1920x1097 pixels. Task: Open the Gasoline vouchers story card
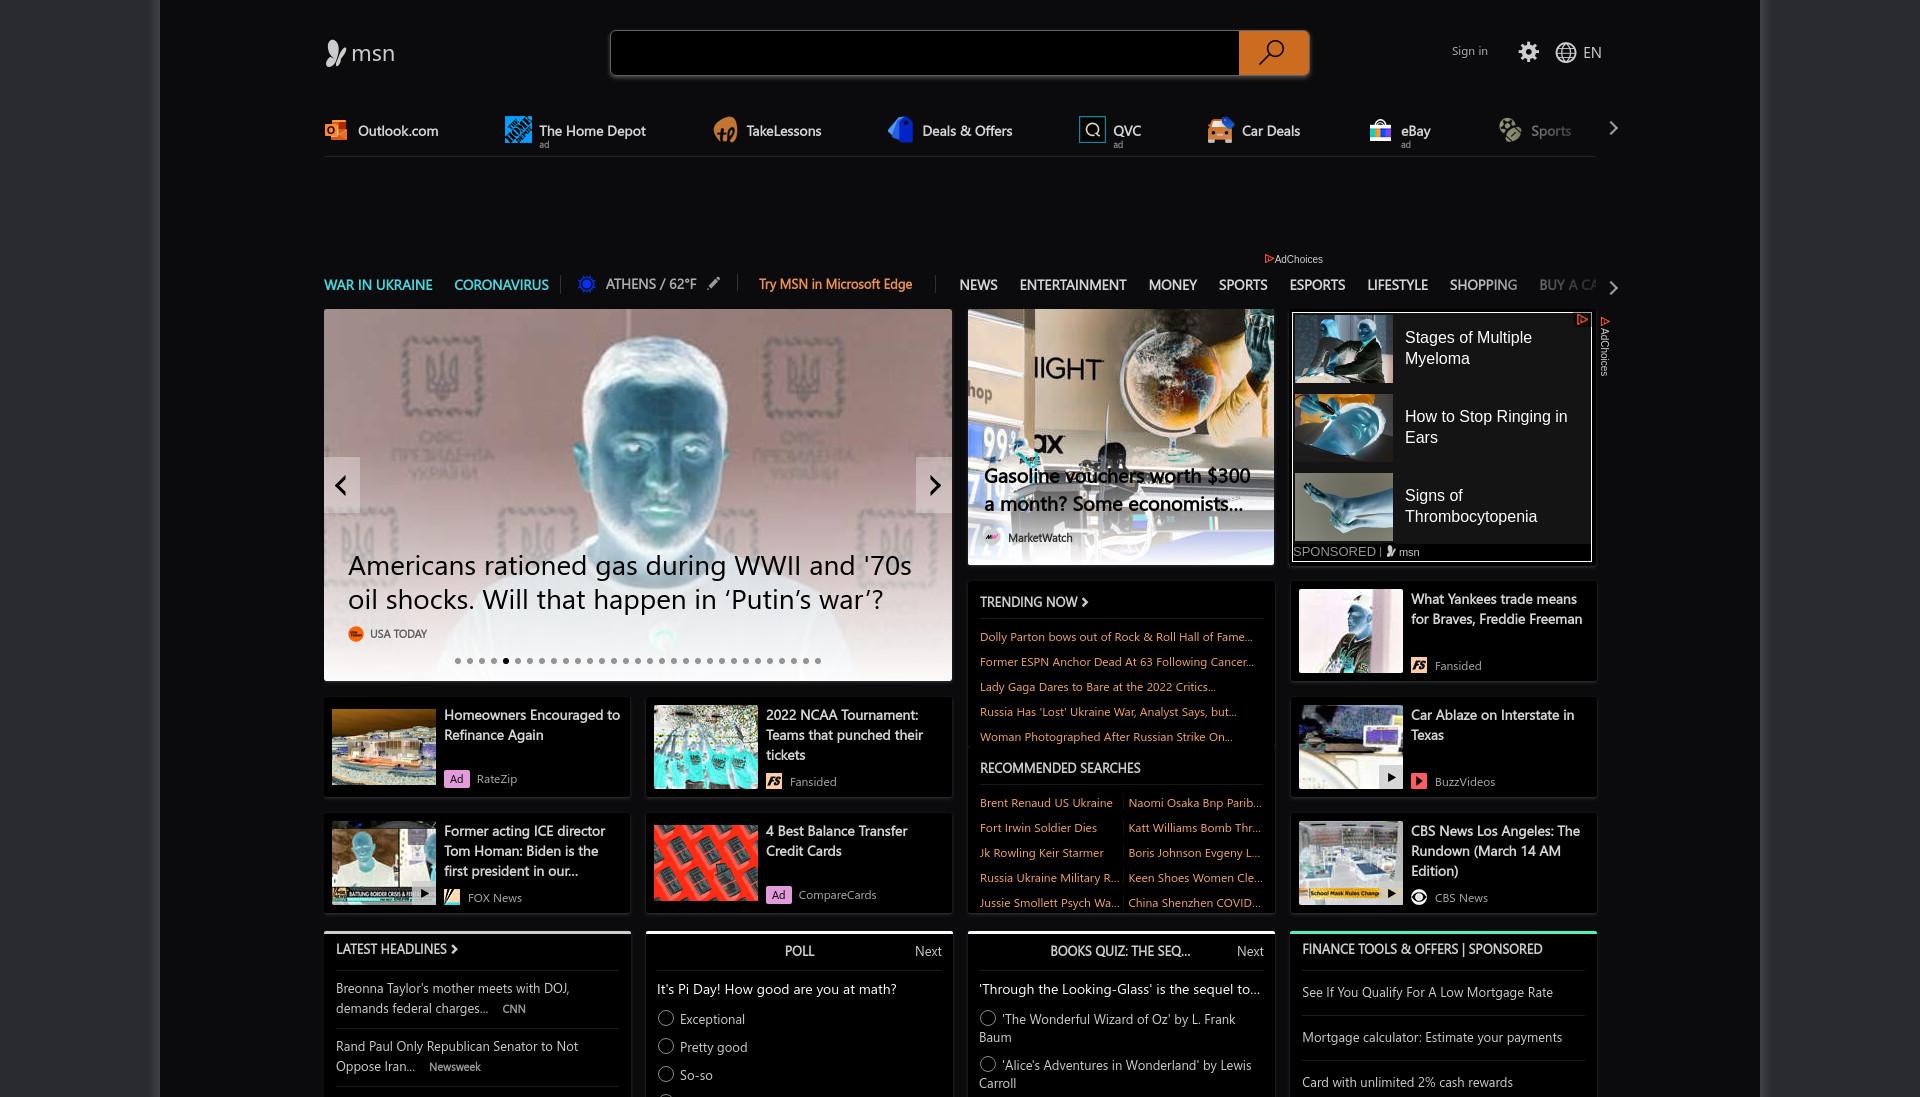tap(1121, 437)
